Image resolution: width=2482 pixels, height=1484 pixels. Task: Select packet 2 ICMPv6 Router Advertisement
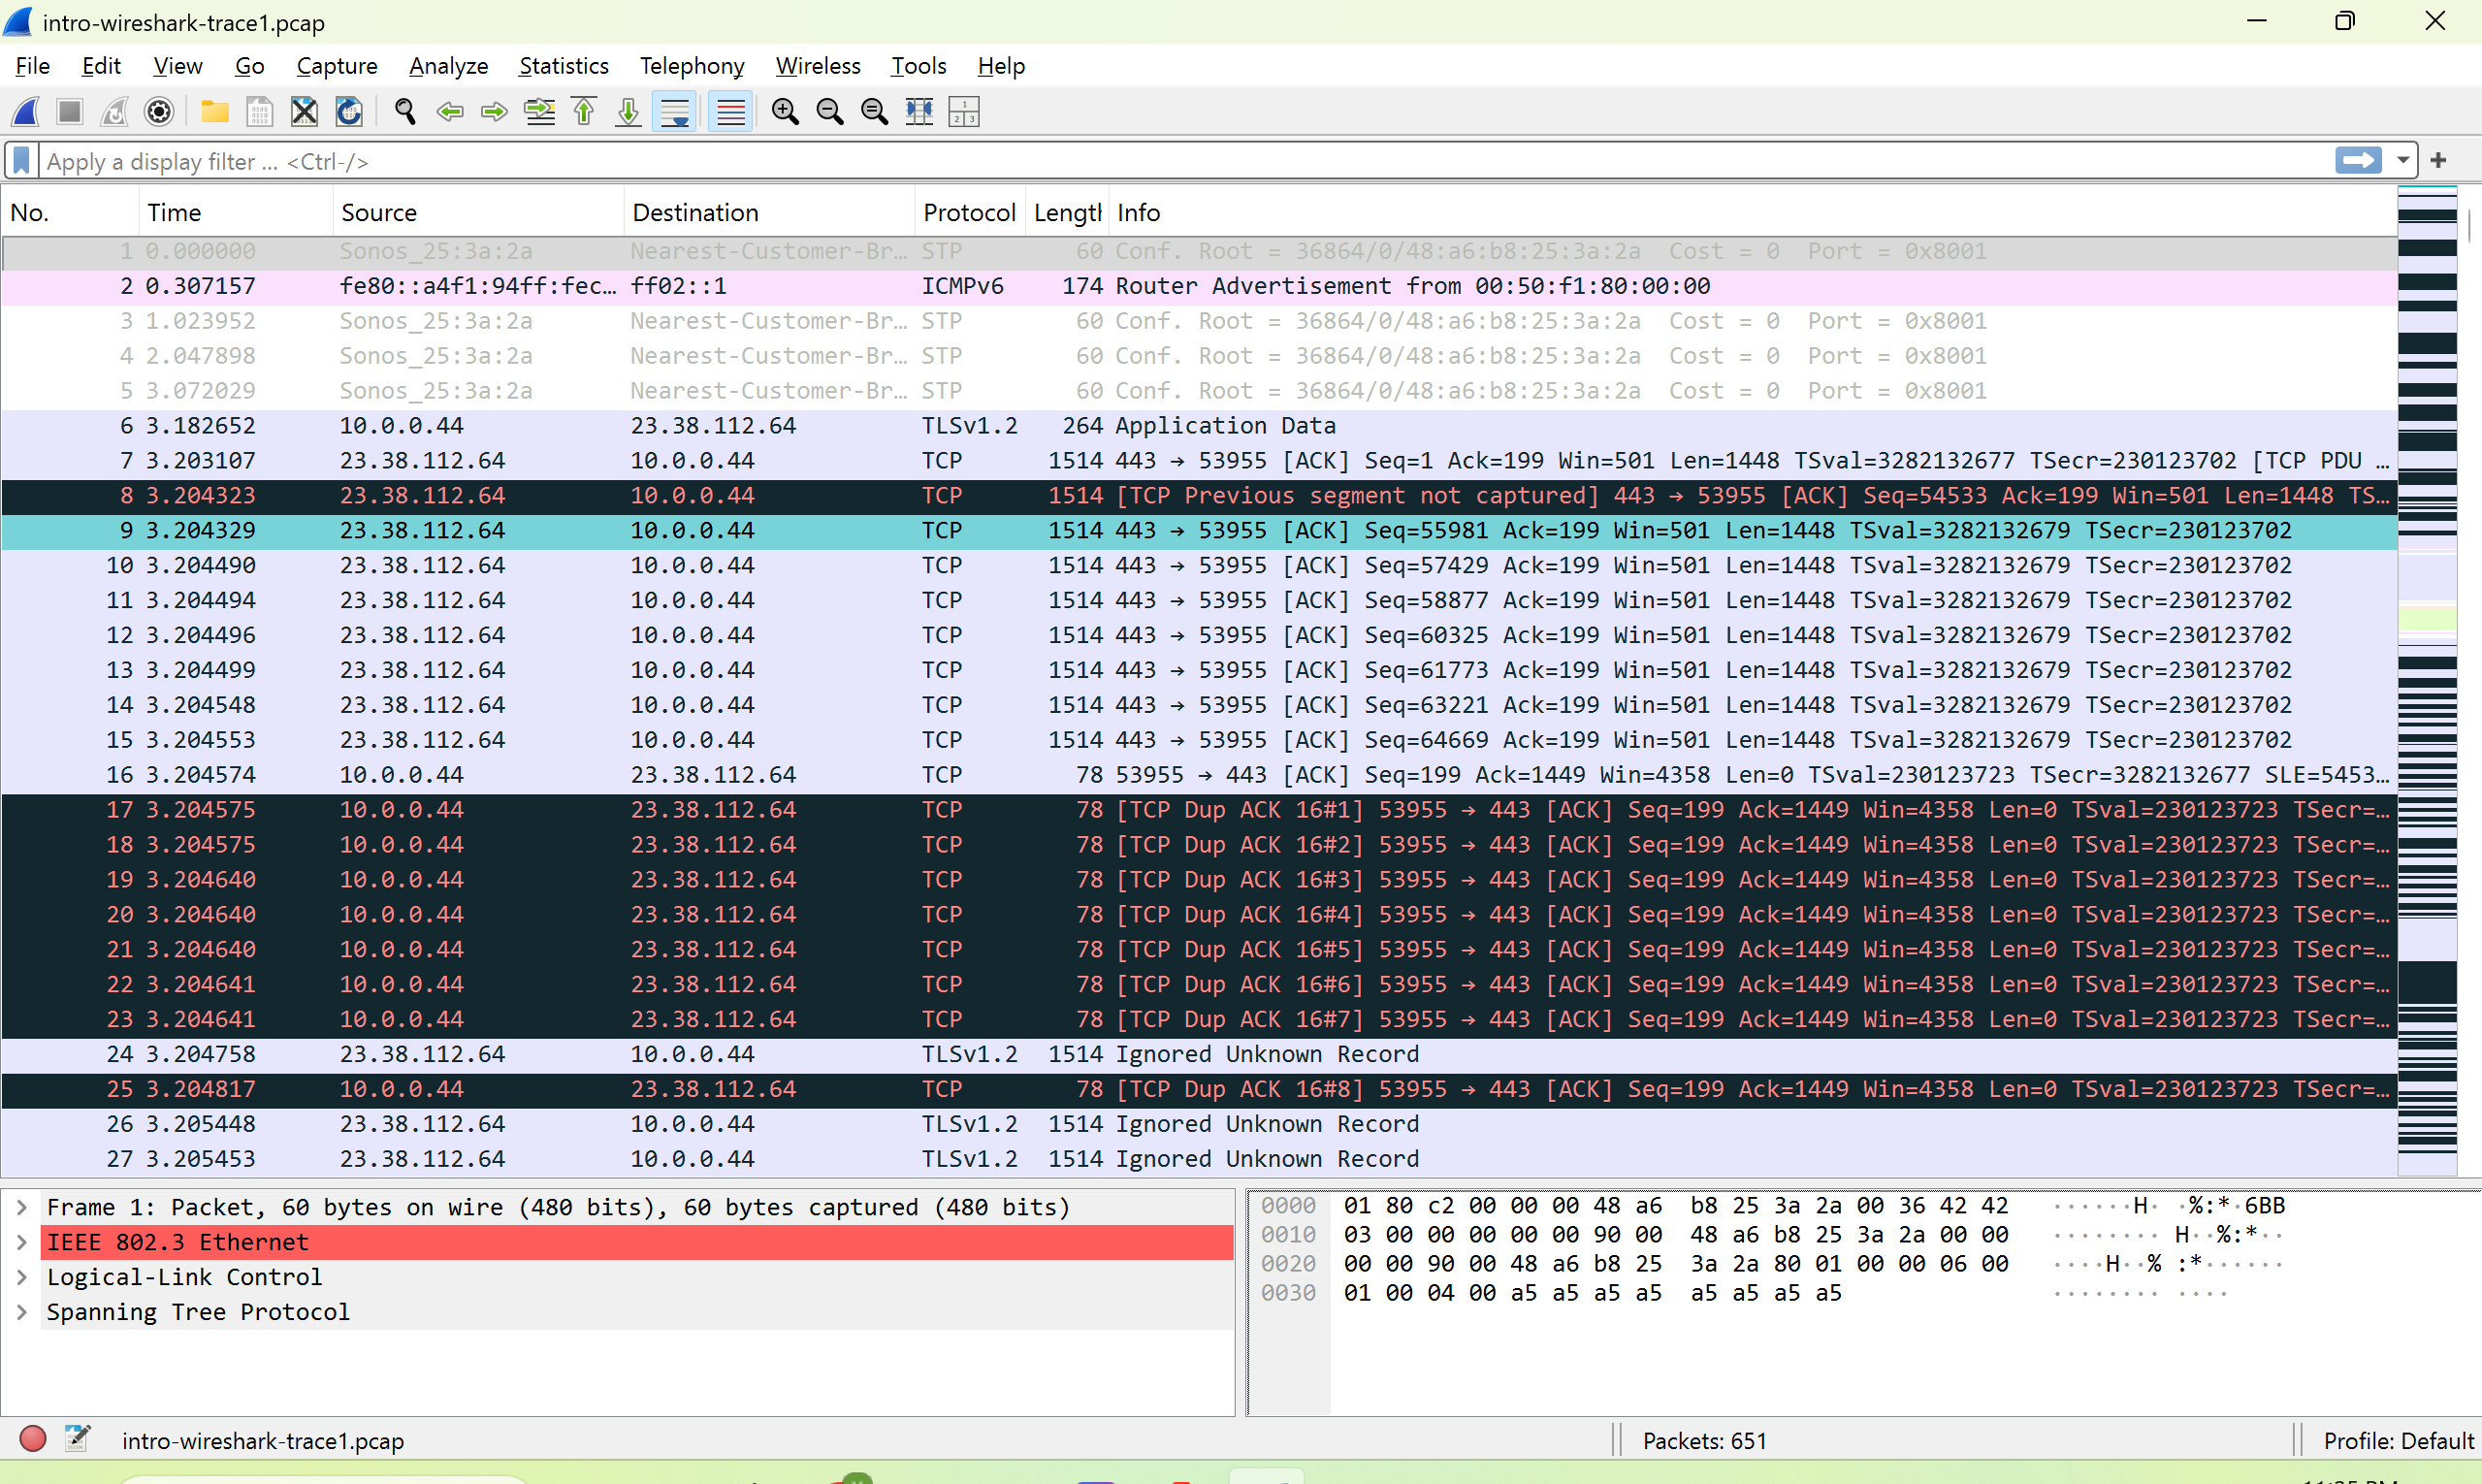click(x=1199, y=286)
